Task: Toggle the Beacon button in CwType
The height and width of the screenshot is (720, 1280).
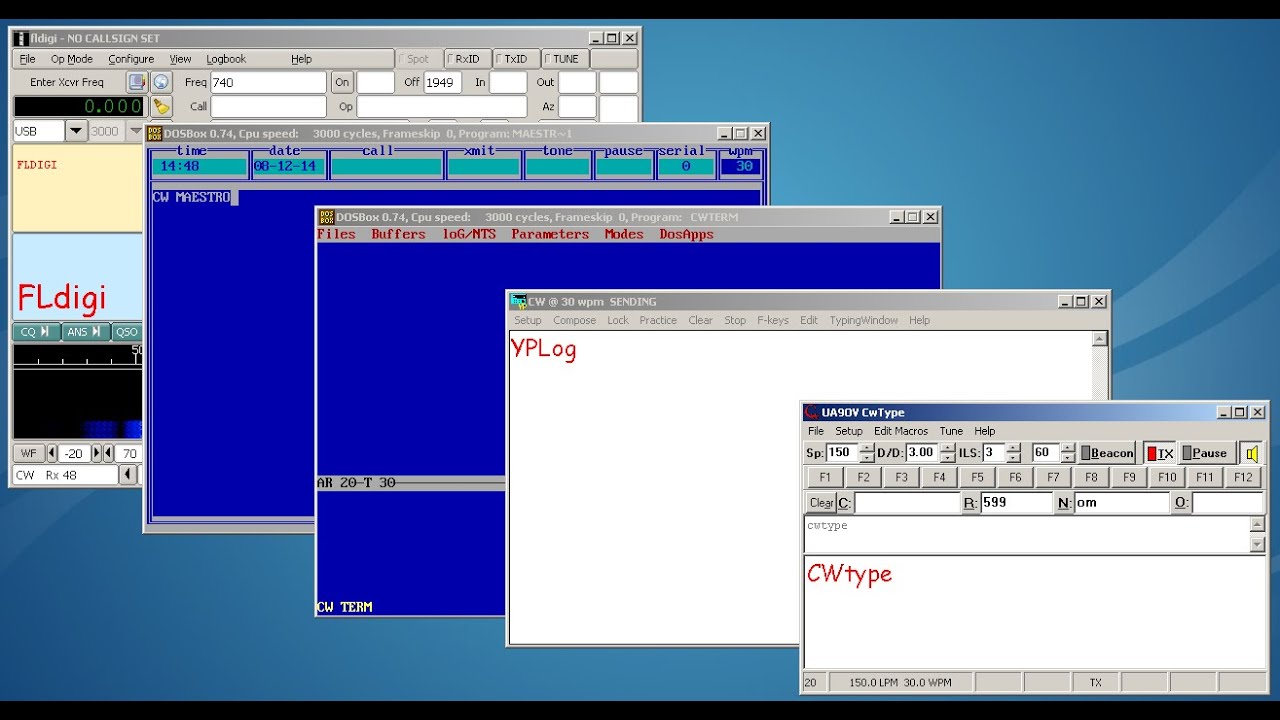Action: coord(1107,453)
